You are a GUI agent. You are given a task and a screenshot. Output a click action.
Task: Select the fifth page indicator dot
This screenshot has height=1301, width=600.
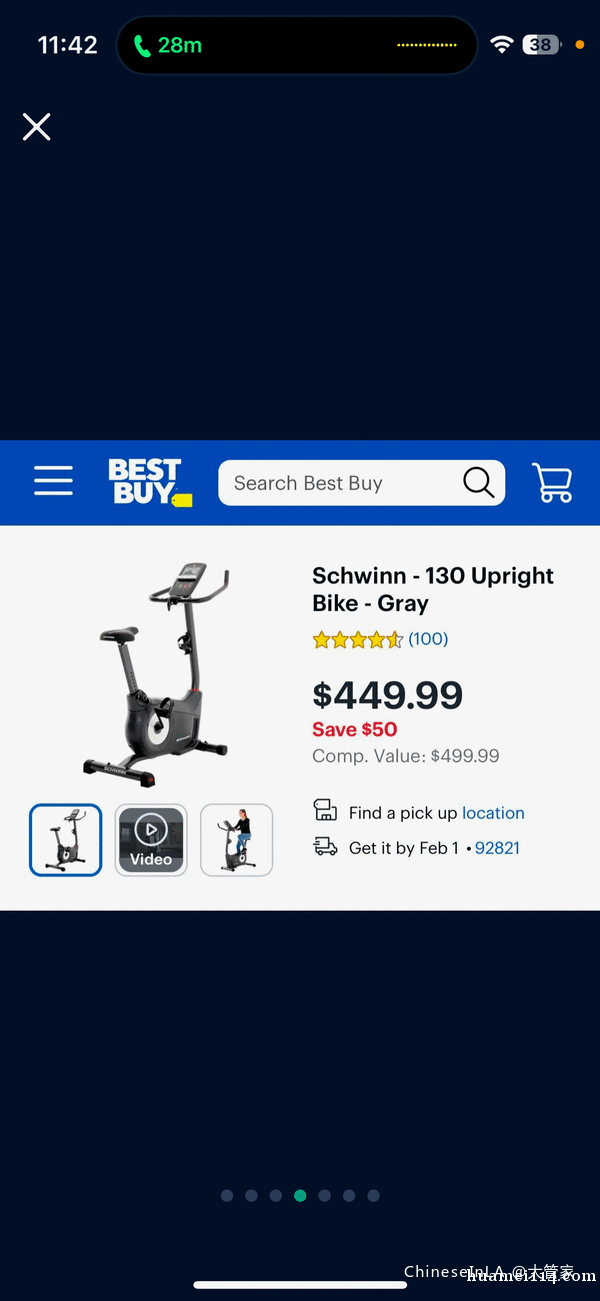point(324,1196)
